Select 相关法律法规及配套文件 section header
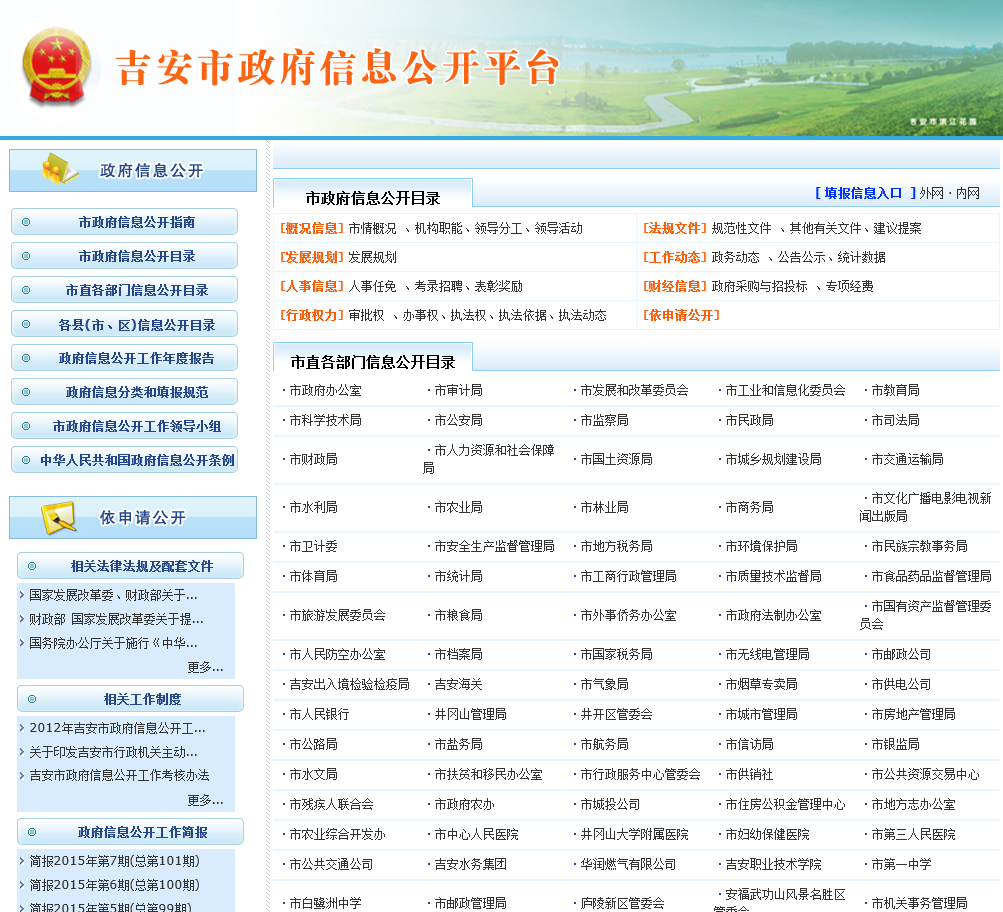This screenshot has width=1003, height=912. click(130, 566)
